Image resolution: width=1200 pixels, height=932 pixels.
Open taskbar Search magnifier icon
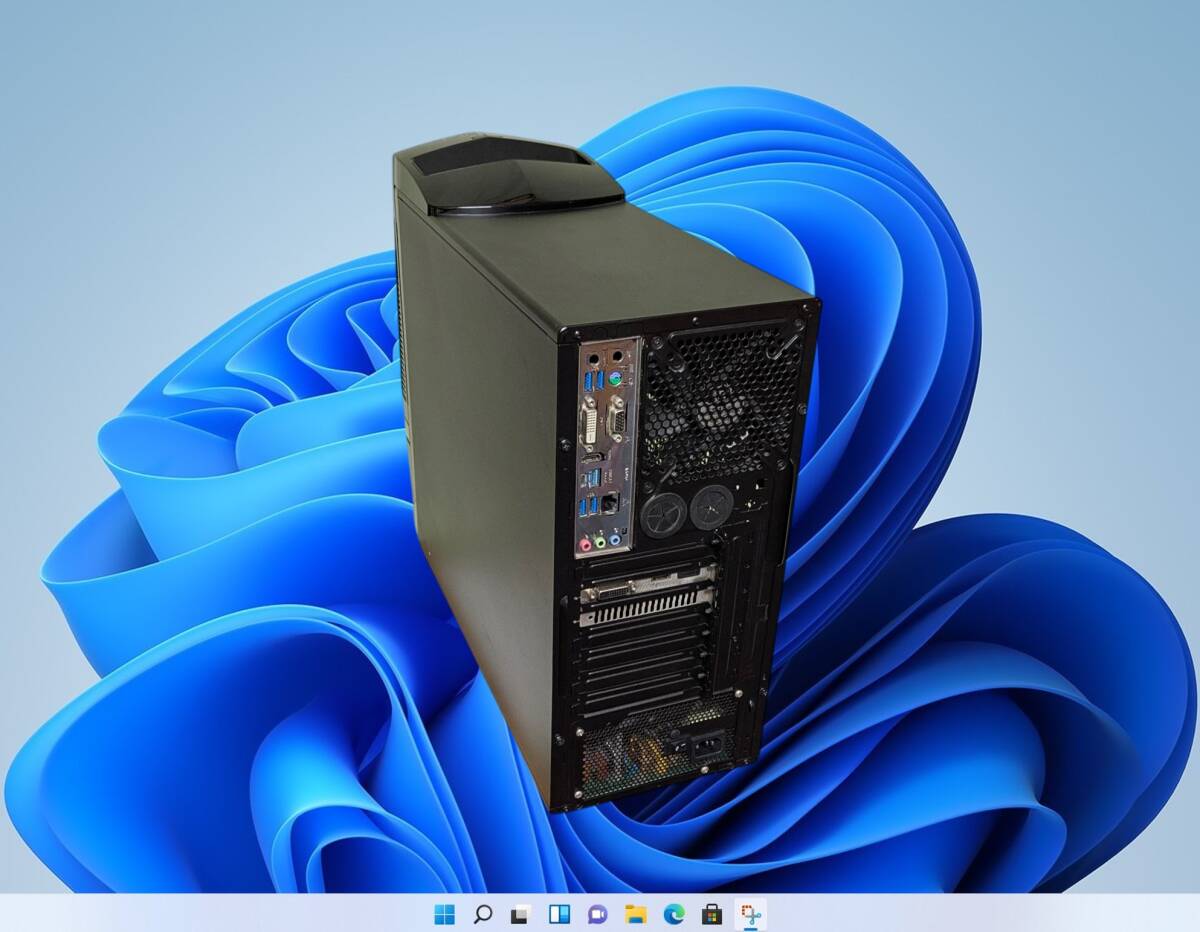point(483,914)
